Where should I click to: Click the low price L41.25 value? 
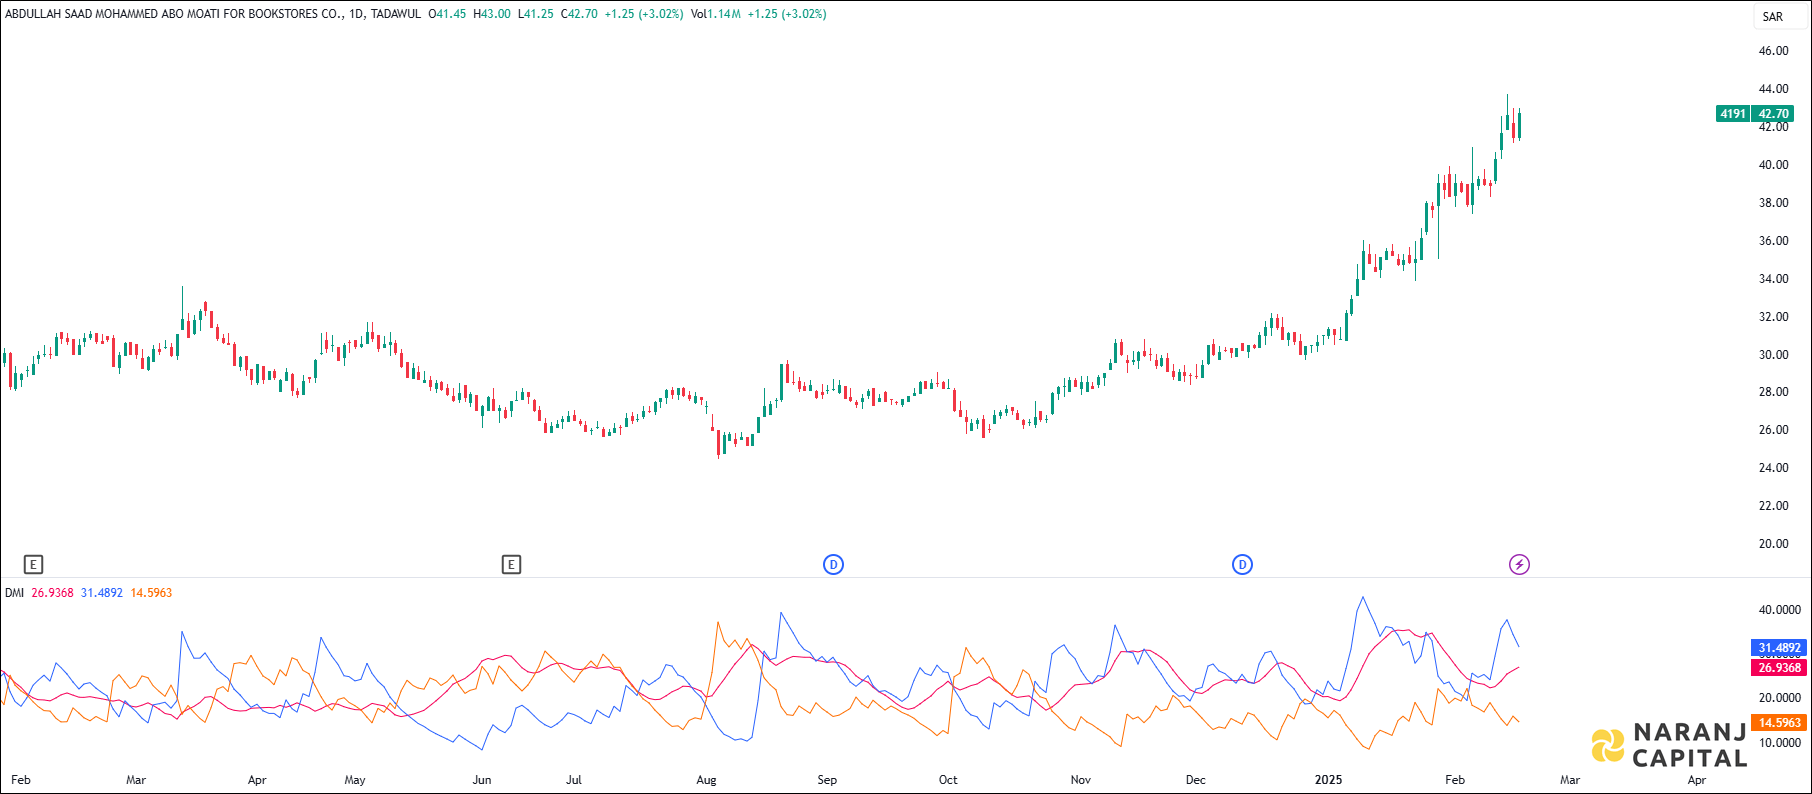click(536, 14)
